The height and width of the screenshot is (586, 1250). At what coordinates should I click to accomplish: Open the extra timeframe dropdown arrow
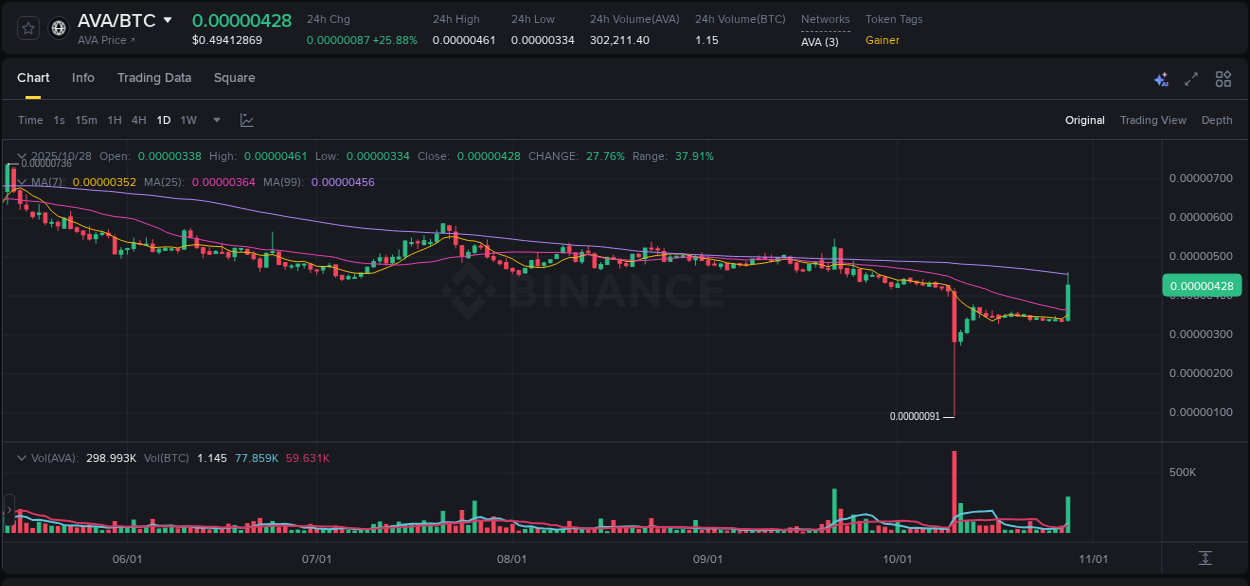[216, 120]
